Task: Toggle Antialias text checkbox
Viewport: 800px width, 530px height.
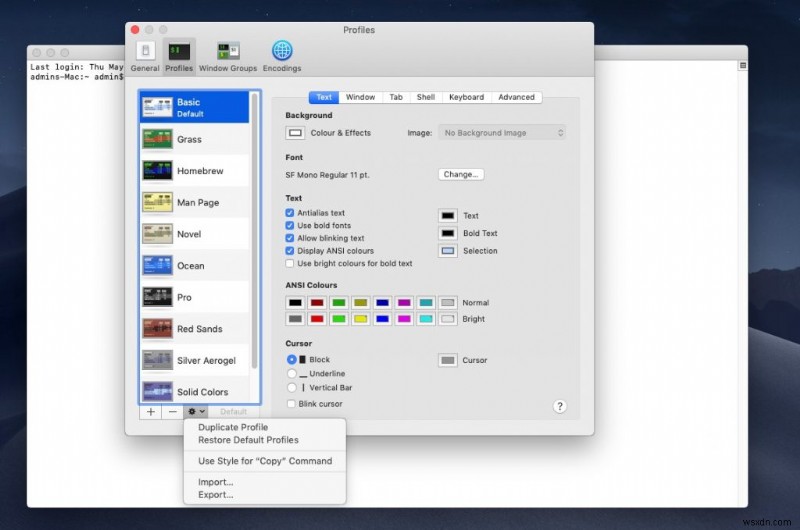Action: click(290, 213)
